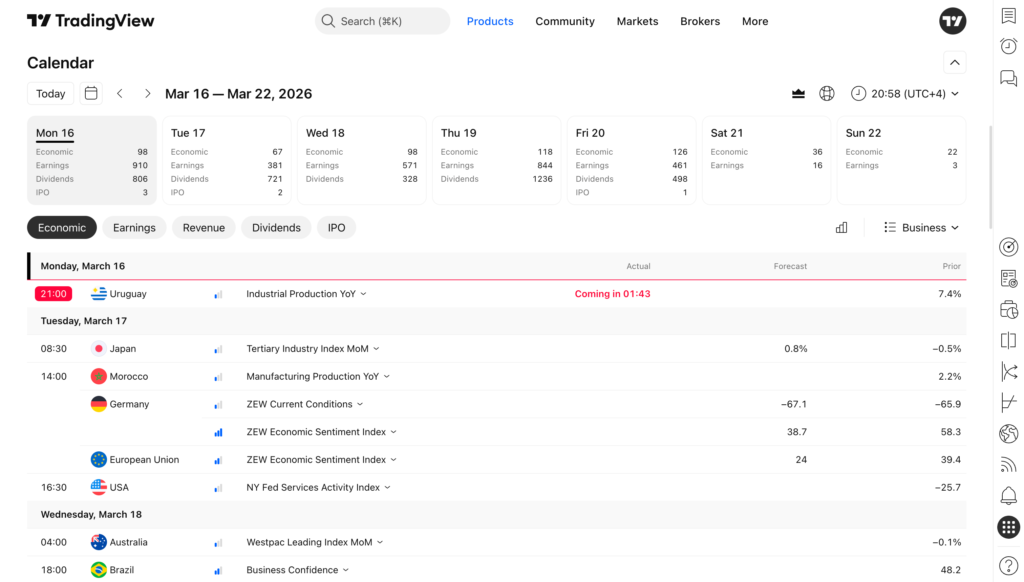
Task: Toggle the Dividends filter pill
Action: 276,227
